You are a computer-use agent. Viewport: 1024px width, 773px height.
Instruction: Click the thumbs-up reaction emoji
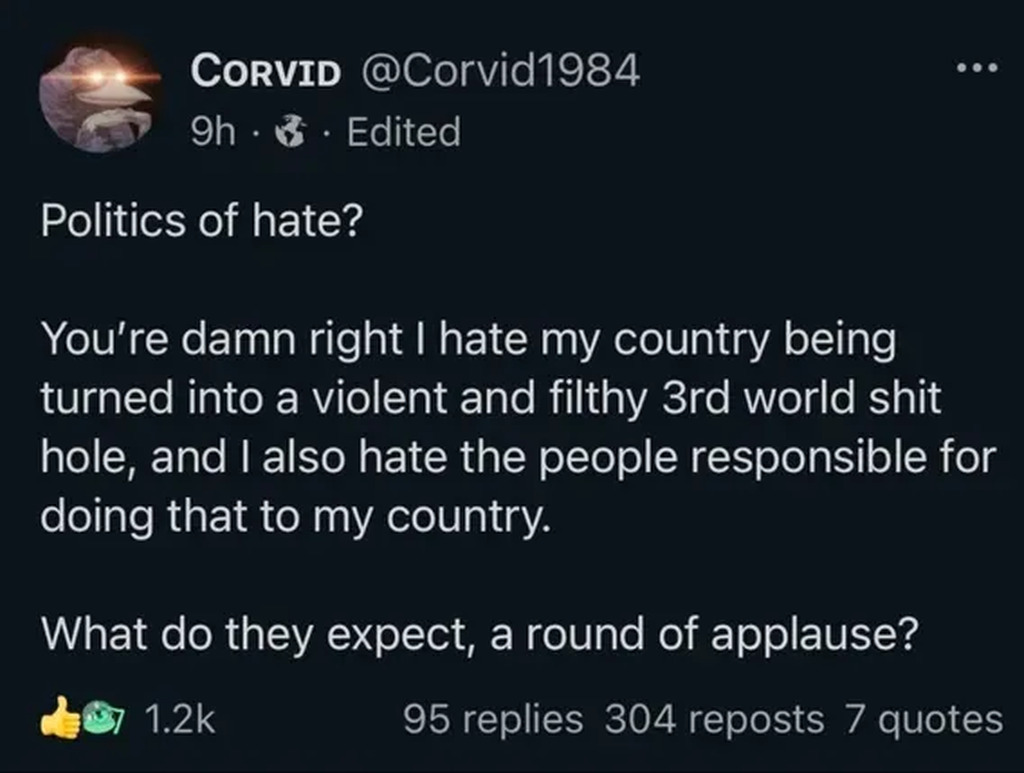click(60, 716)
